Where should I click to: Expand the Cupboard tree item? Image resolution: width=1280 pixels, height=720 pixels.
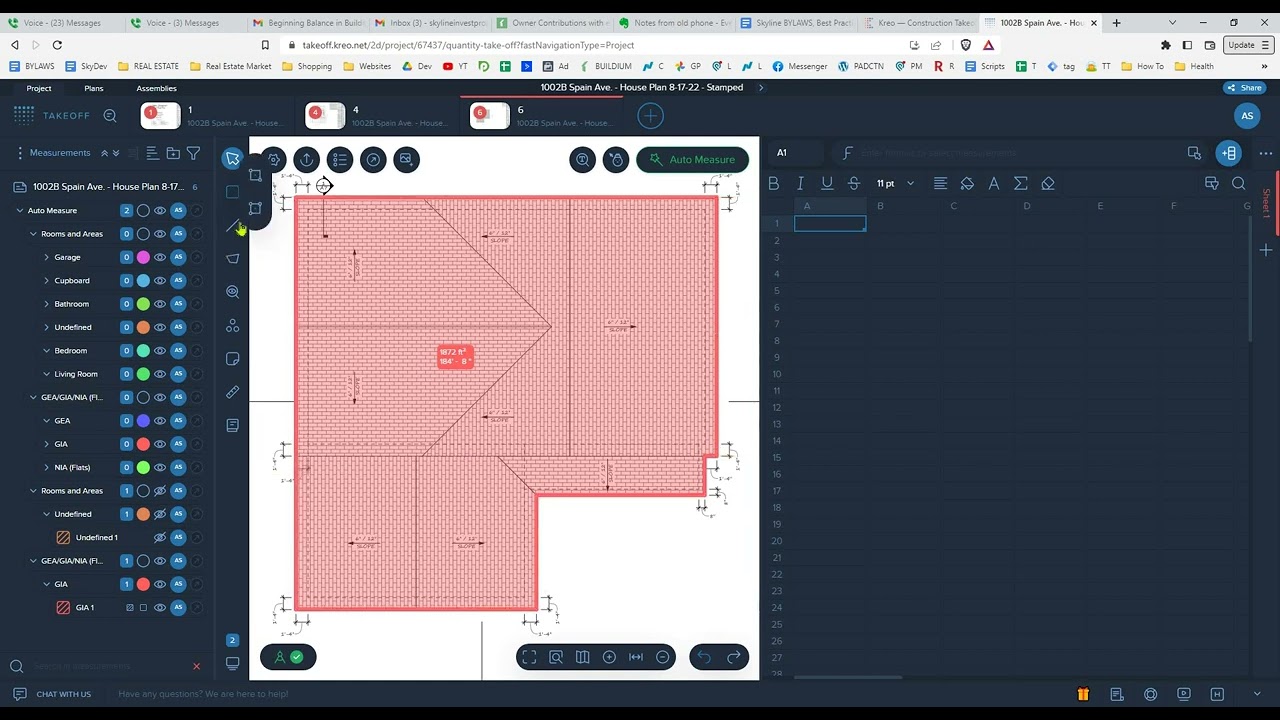[46, 281]
